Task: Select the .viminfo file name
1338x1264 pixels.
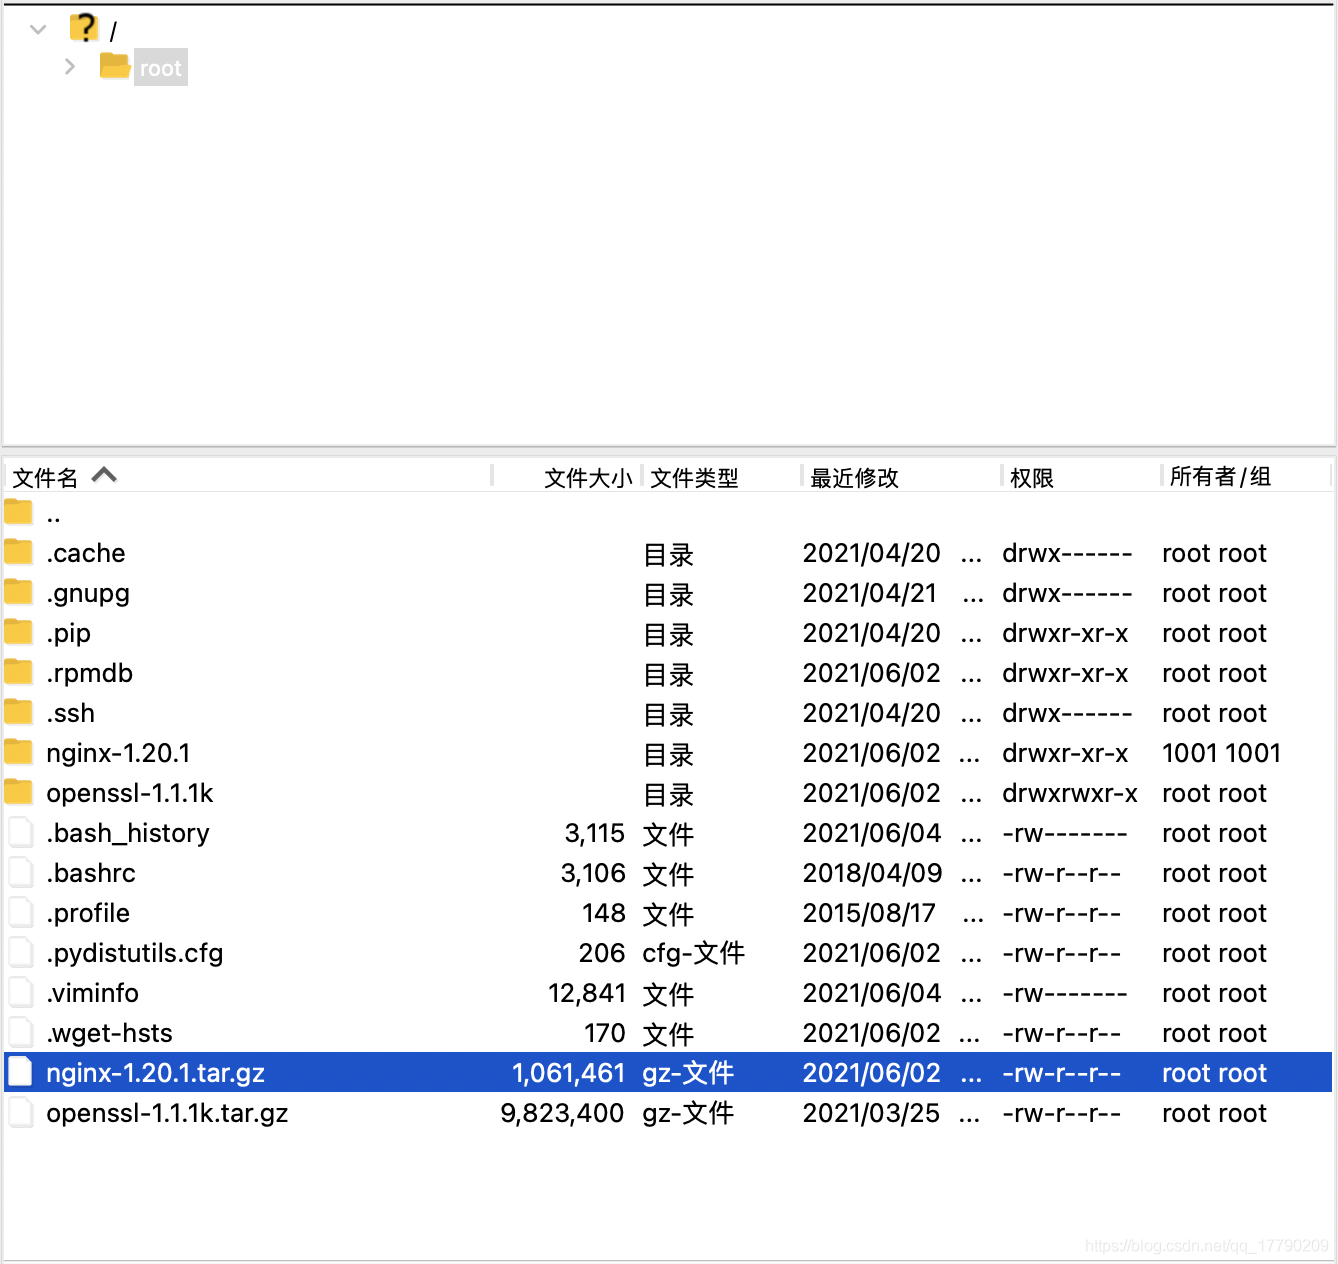Action: pyautogui.click(x=92, y=993)
